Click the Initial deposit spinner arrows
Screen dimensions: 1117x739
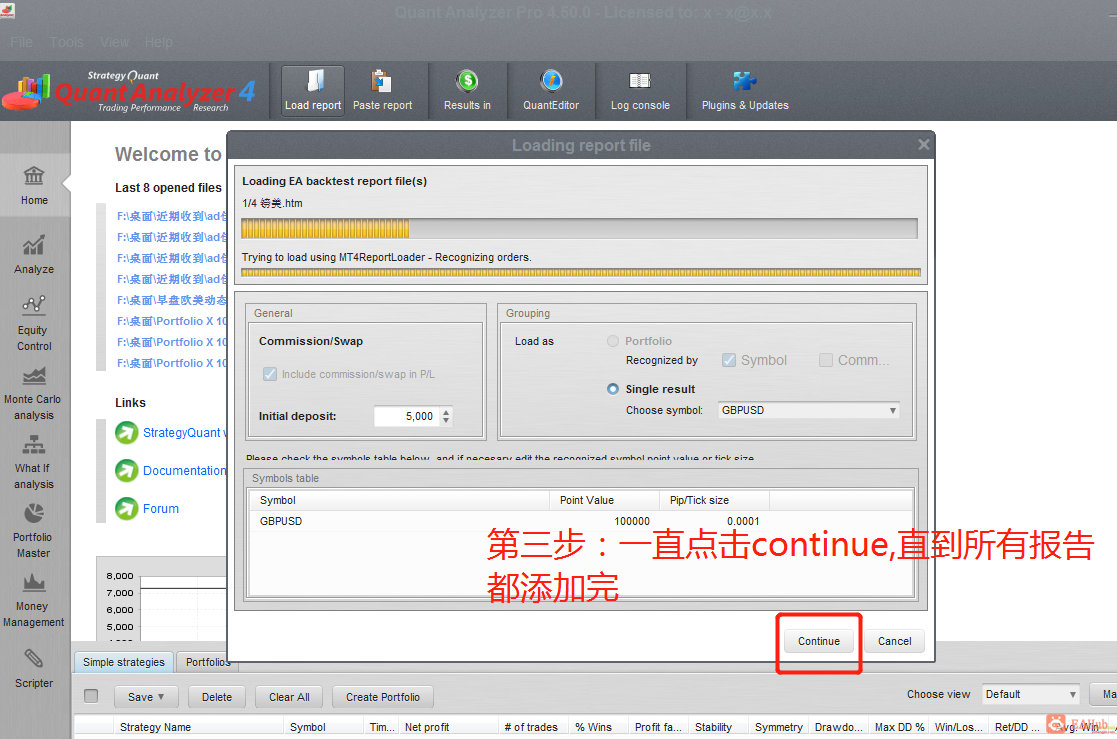(x=446, y=416)
